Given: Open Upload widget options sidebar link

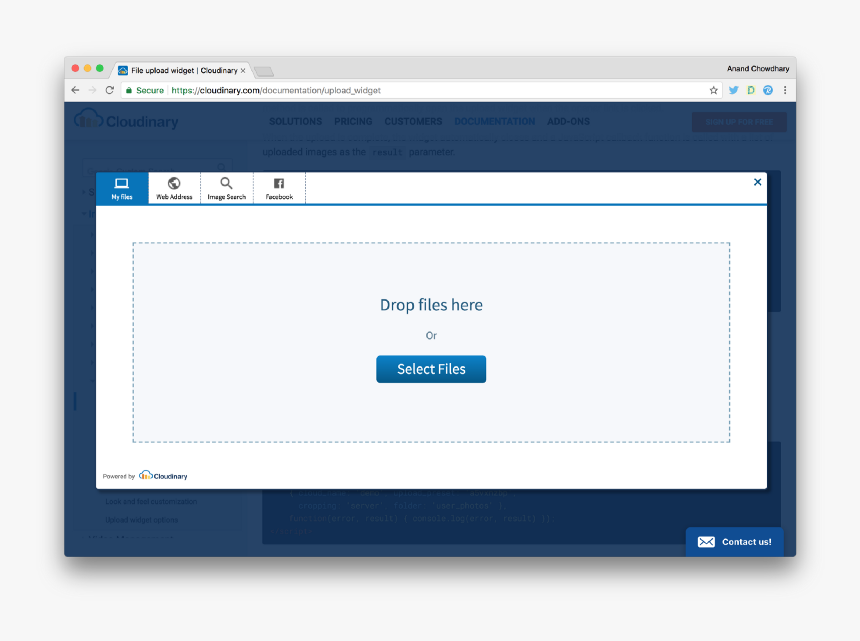Looking at the screenshot, I should click(x=142, y=520).
